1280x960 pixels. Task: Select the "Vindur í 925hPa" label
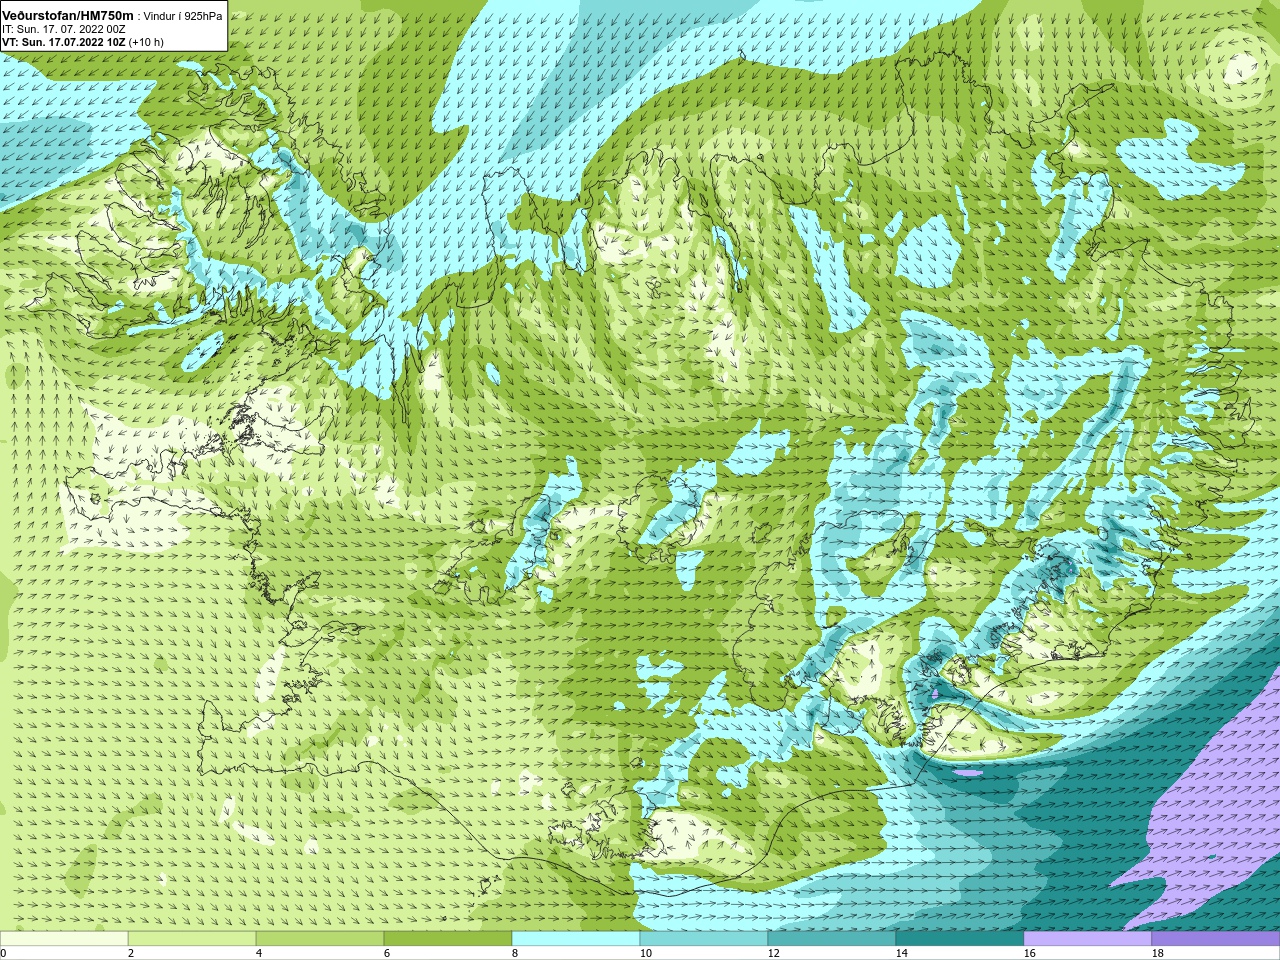pyautogui.click(x=182, y=17)
